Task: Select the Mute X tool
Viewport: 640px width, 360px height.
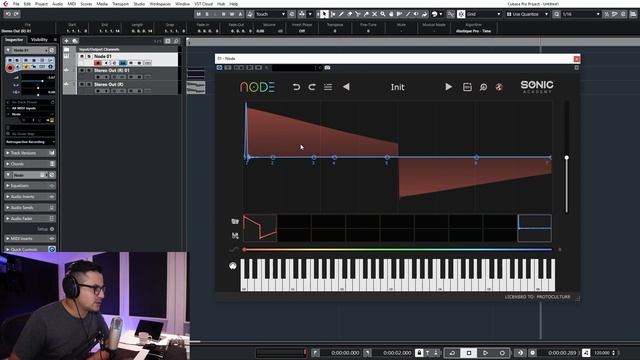Action: [x=374, y=14]
